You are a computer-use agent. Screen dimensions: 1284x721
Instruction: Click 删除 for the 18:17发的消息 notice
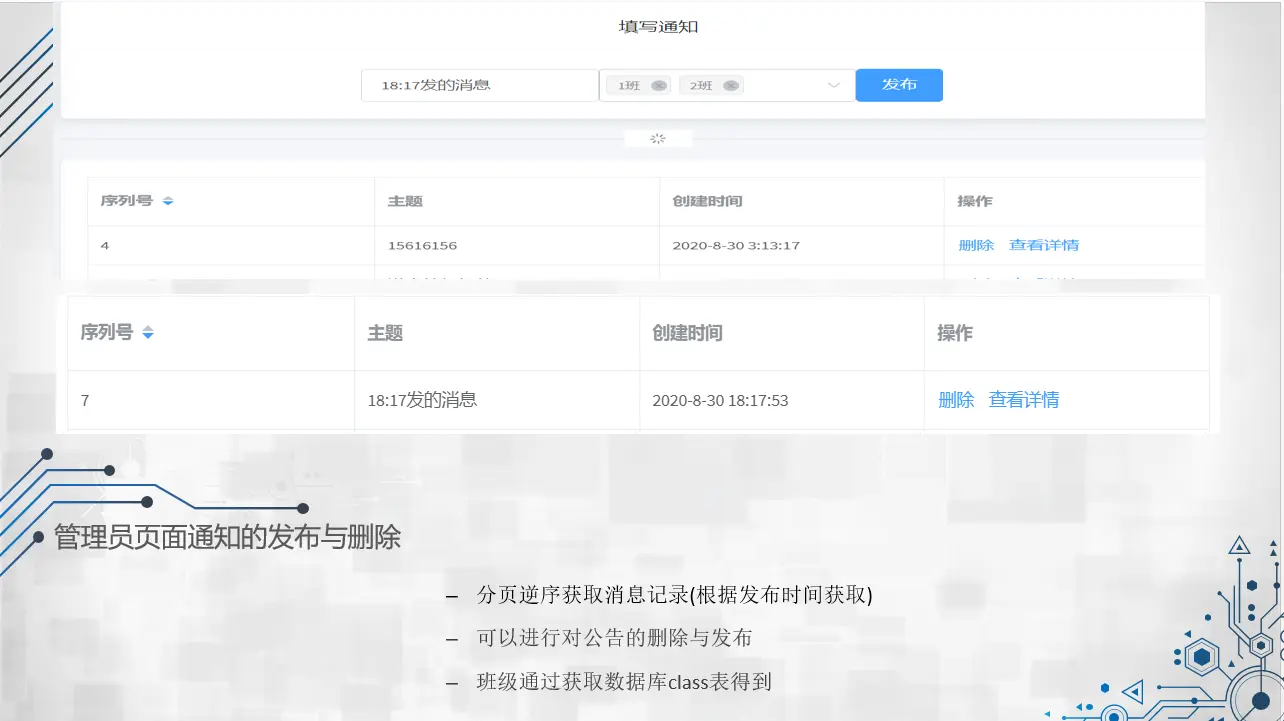click(x=956, y=400)
